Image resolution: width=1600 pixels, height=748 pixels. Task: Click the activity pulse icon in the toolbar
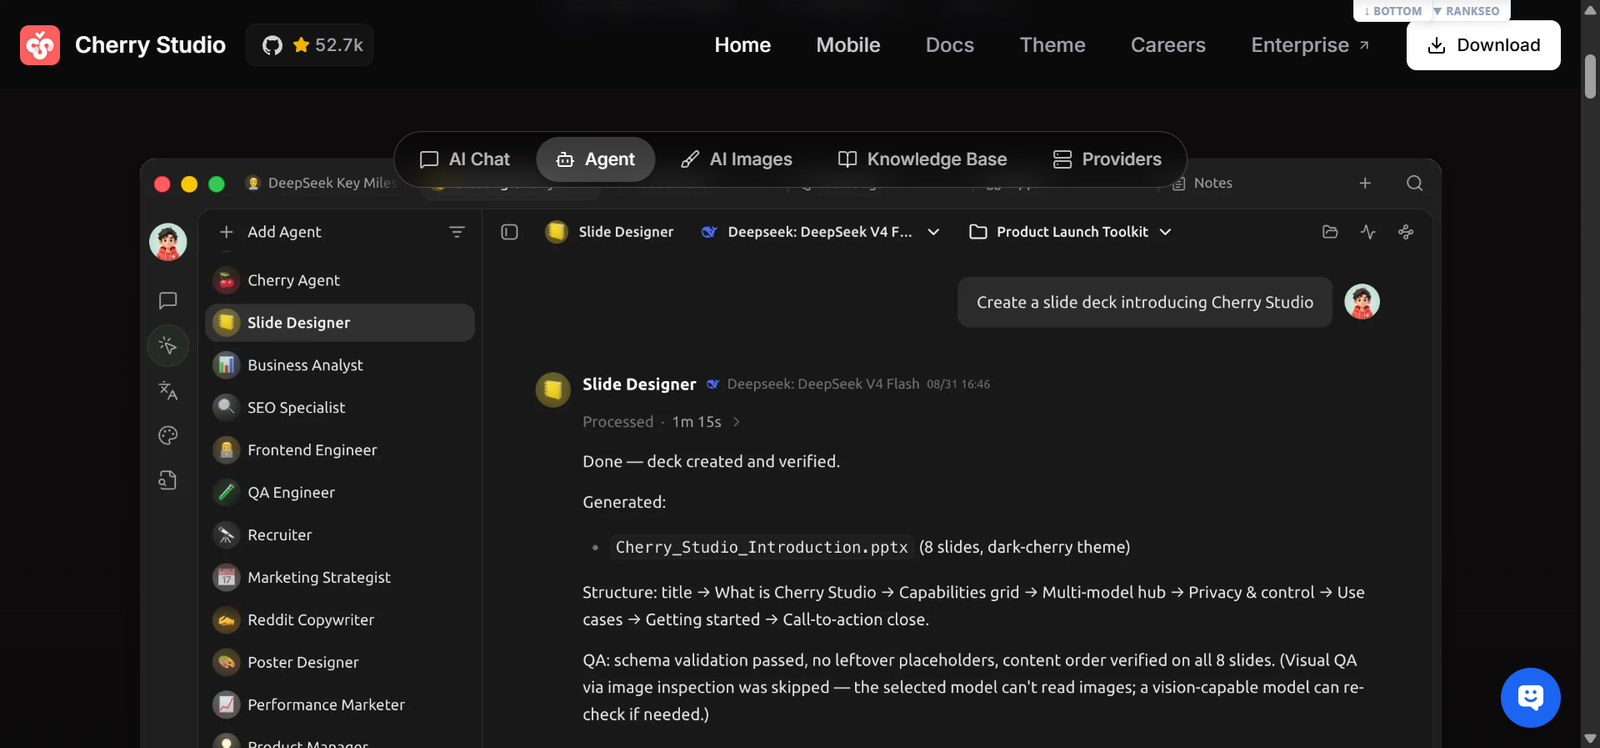(x=1368, y=232)
